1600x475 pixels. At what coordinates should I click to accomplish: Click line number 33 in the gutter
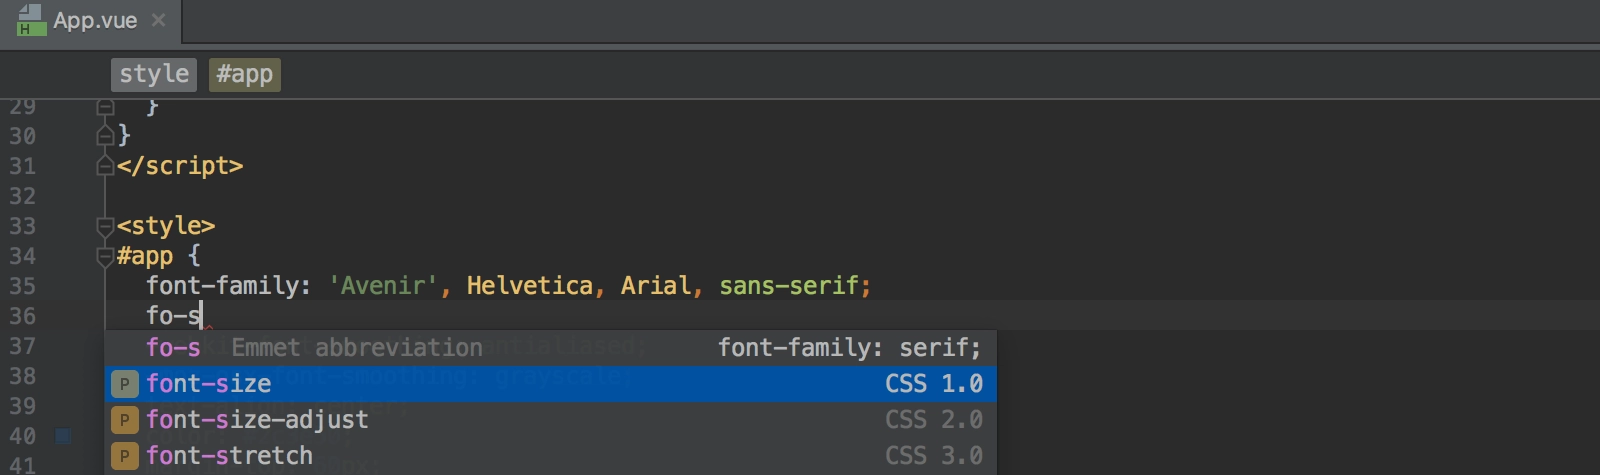(22, 226)
